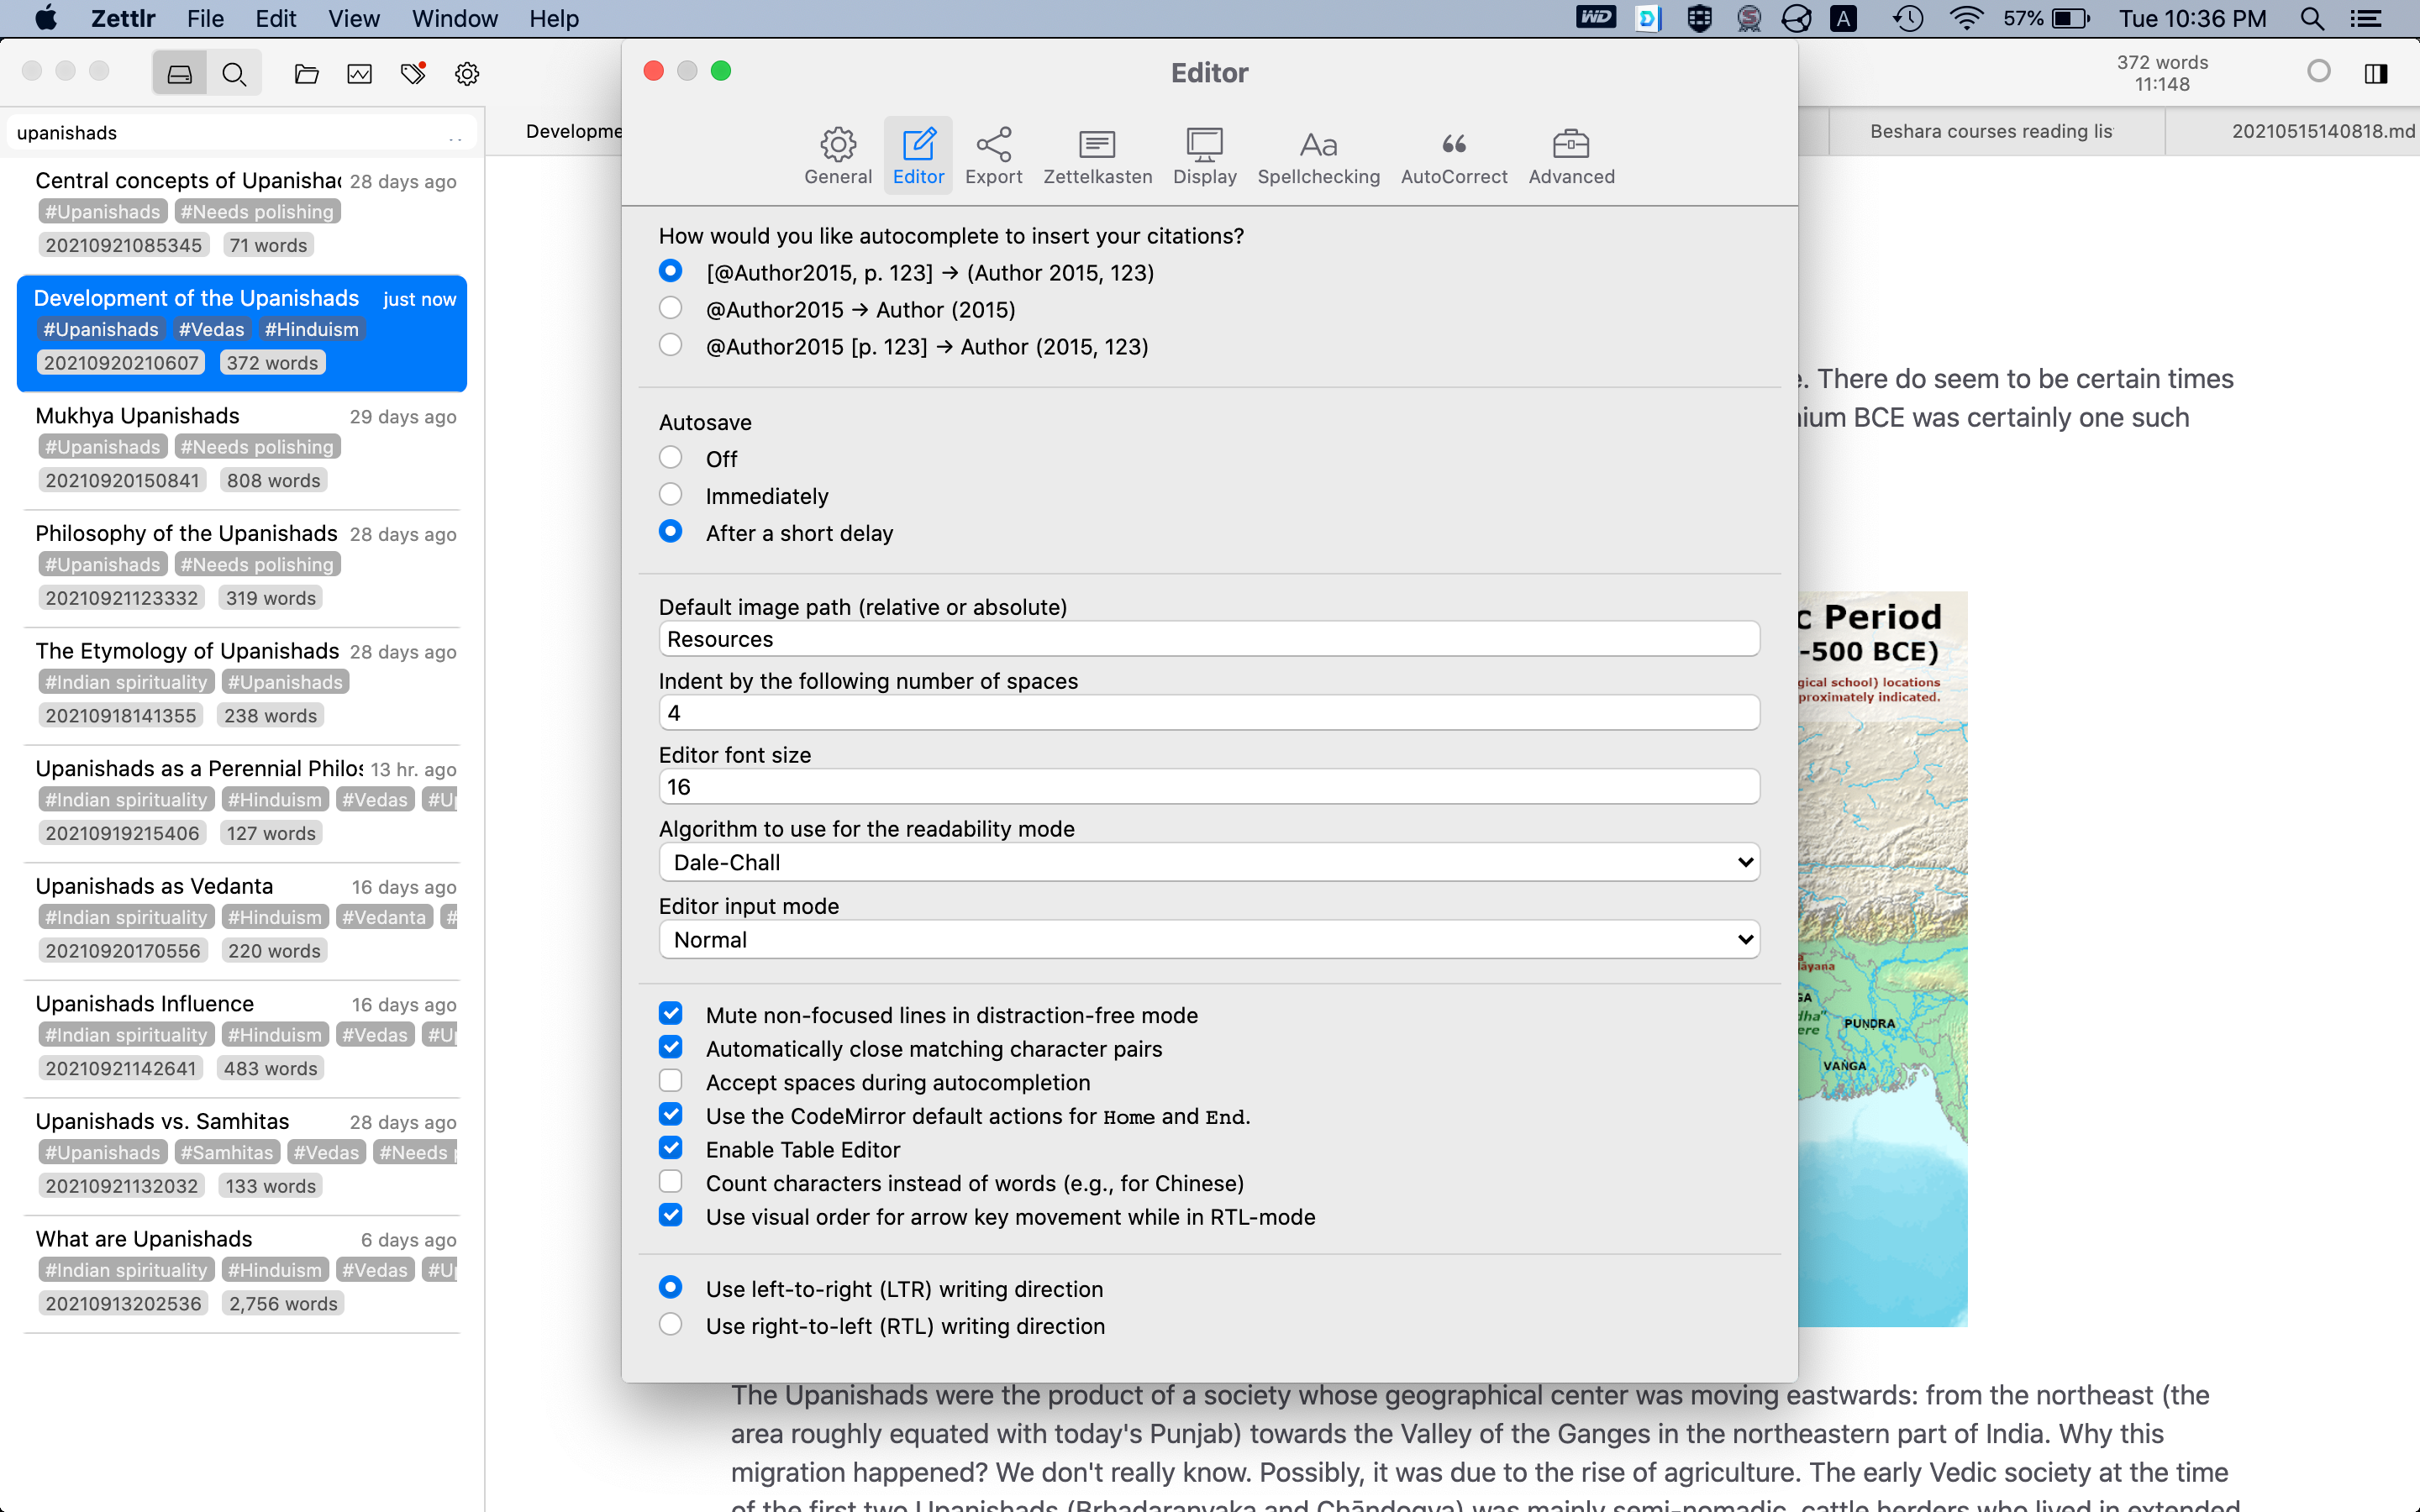
Task: Open the Window menu
Action: (455, 18)
